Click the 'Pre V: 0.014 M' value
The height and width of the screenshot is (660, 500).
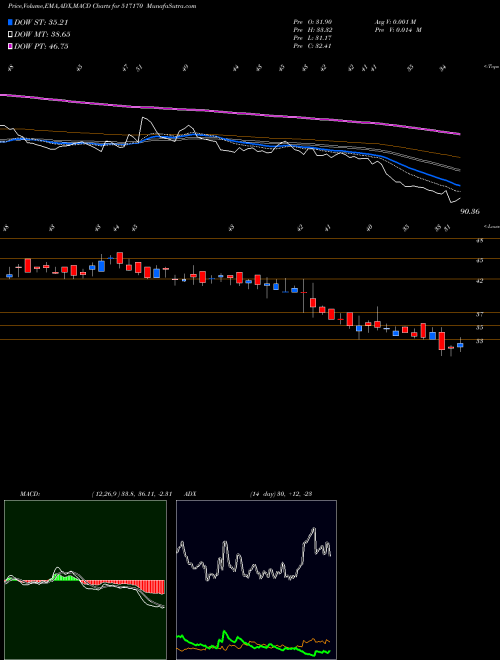(x=400, y=30)
